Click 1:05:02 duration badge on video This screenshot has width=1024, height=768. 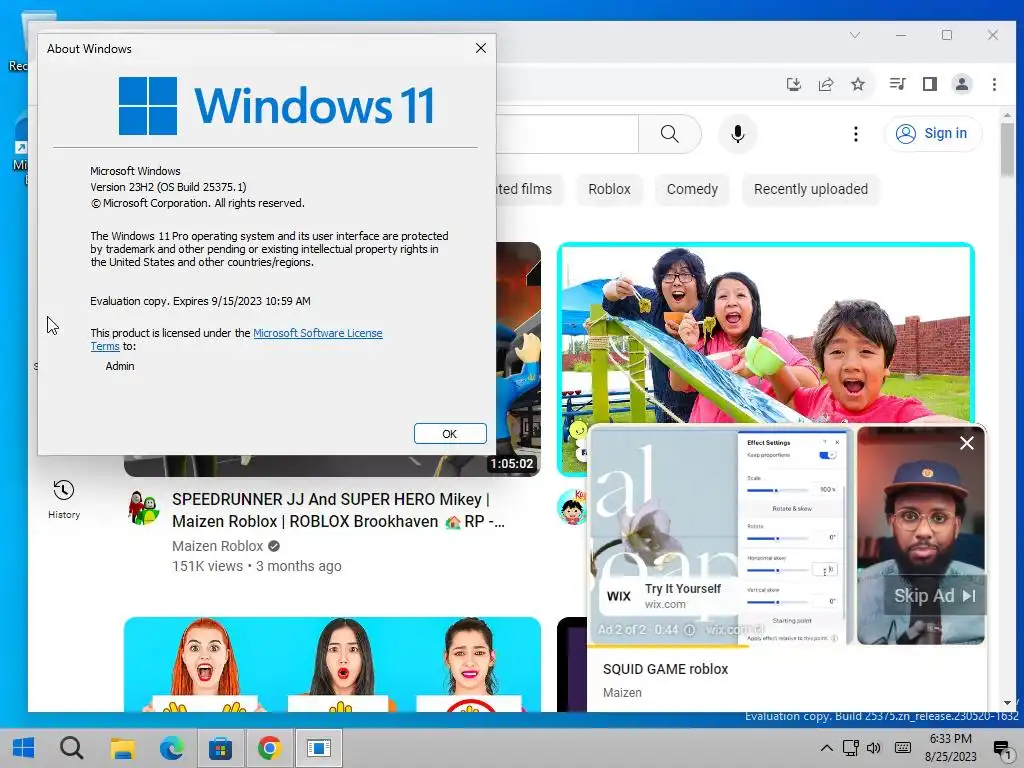(x=512, y=464)
